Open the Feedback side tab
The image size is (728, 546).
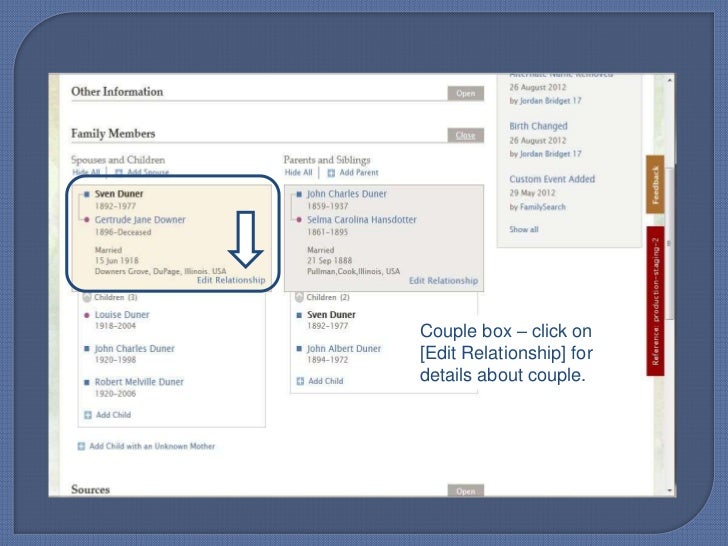click(x=655, y=184)
